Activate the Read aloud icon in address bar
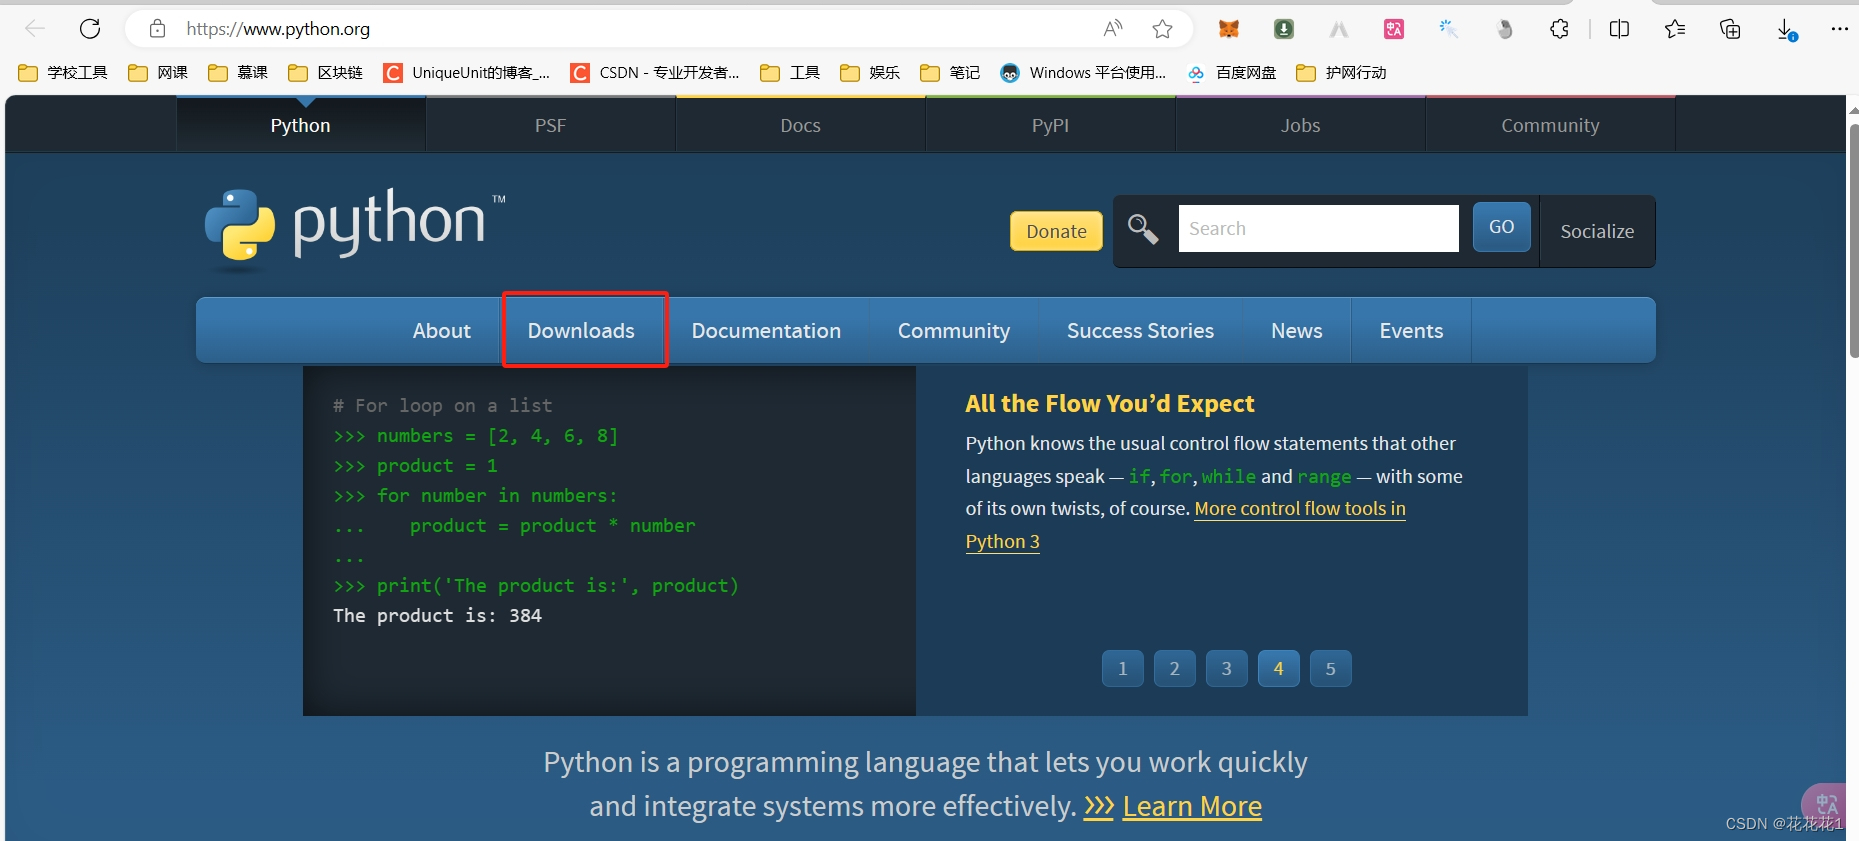This screenshot has width=1859, height=841. [x=1113, y=29]
